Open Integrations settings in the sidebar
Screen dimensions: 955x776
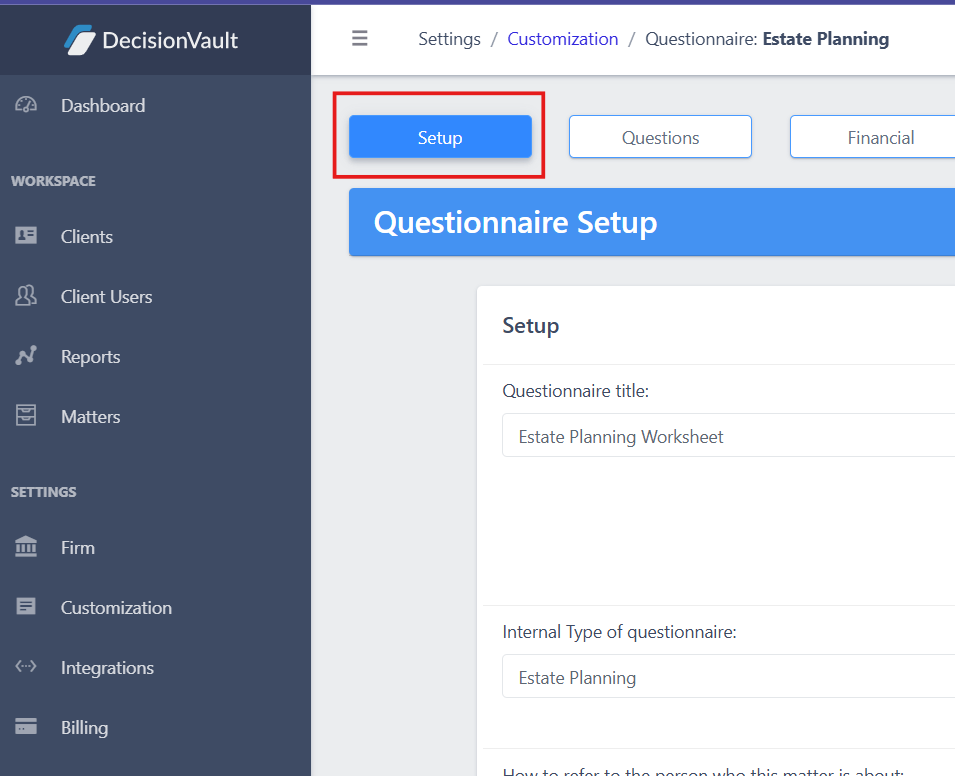click(107, 668)
